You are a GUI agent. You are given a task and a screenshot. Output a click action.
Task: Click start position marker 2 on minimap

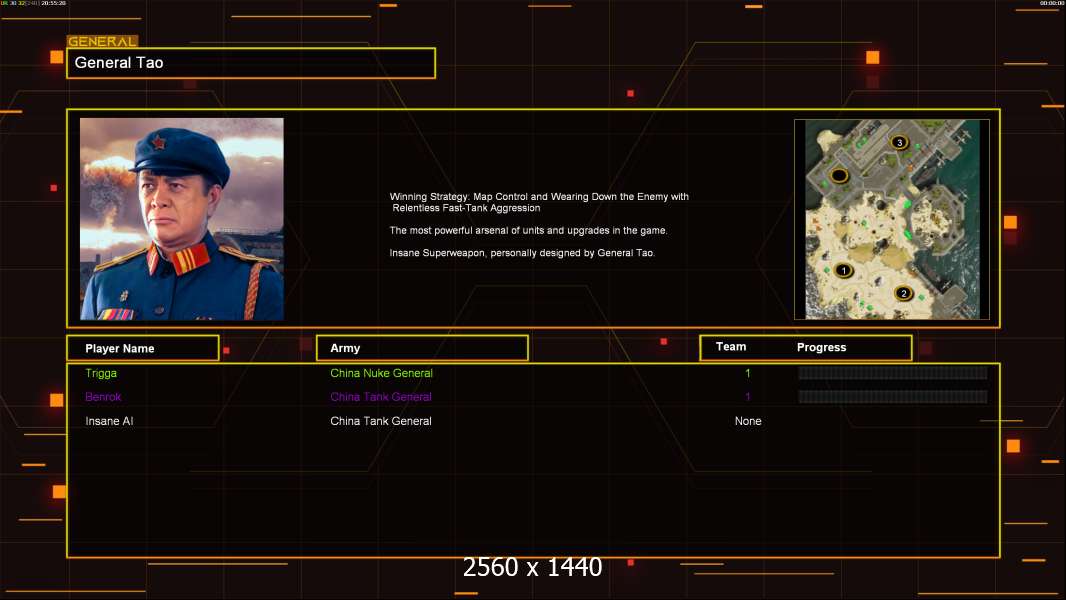(x=904, y=294)
